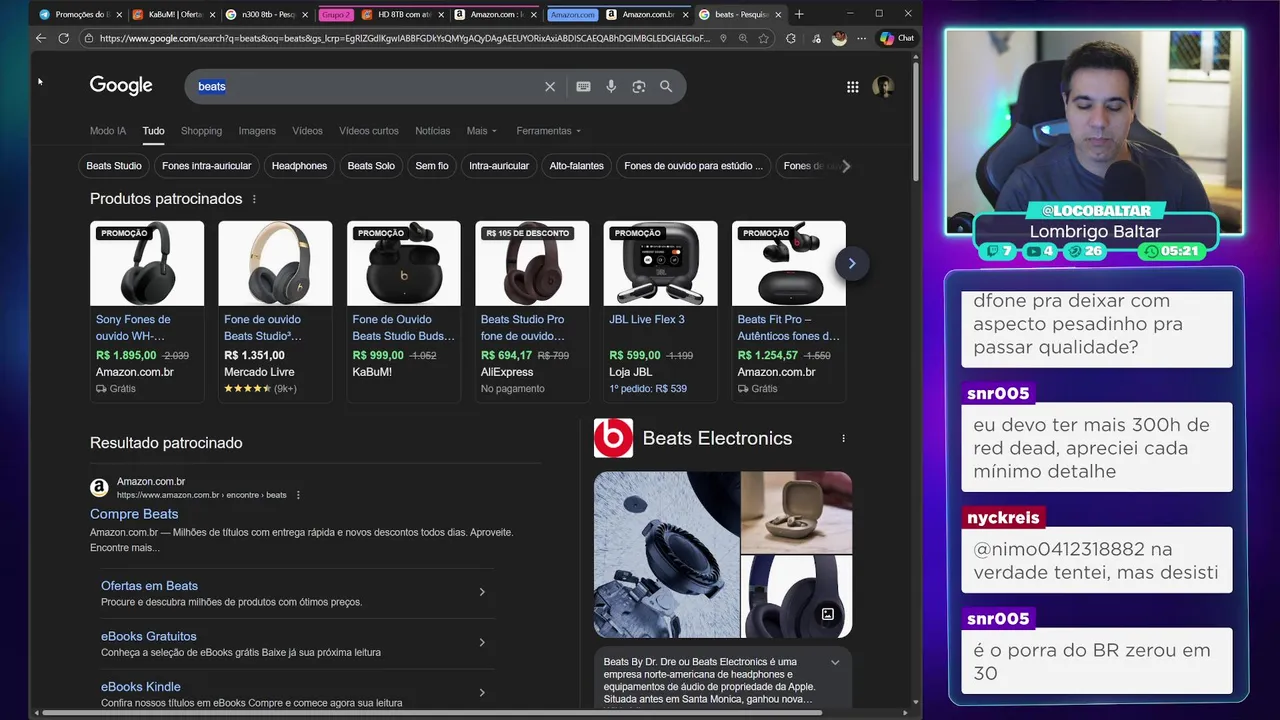Open a new browser tab with the plus icon

[799, 14]
